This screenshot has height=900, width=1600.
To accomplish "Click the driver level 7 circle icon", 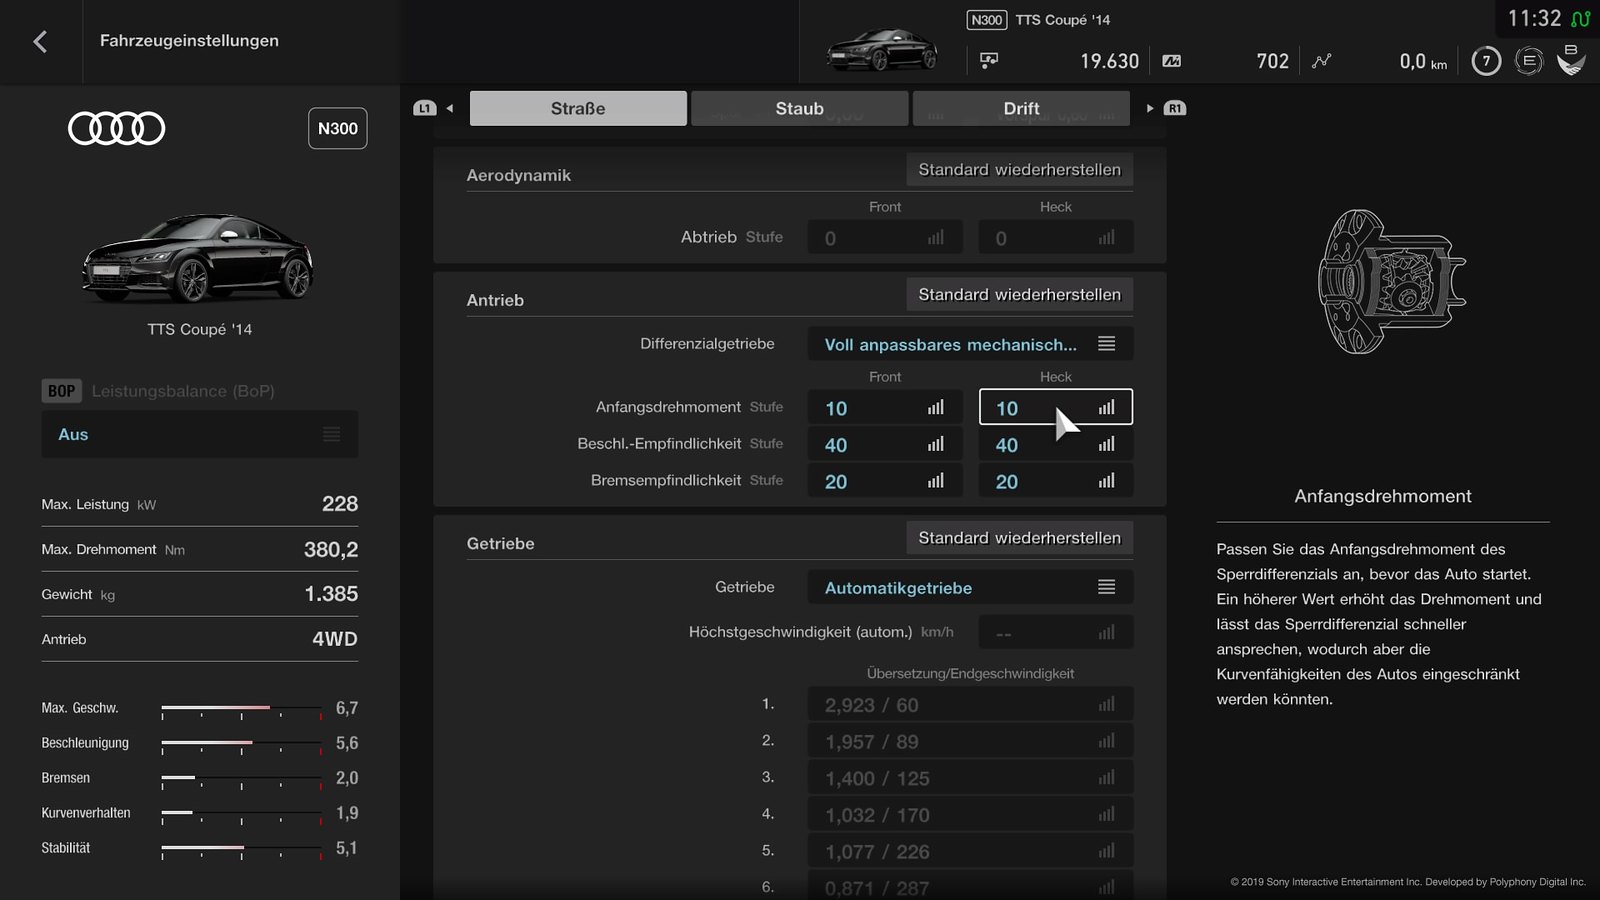I will click(1486, 61).
